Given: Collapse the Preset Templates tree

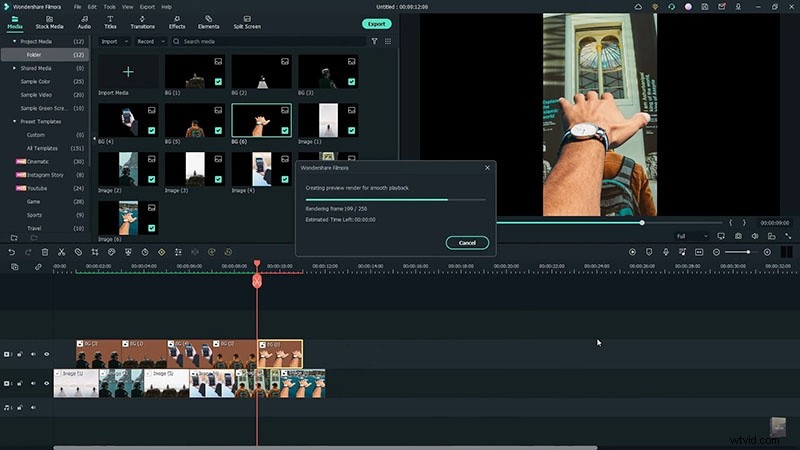Looking at the screenshot, I should click(x=14, y=121).
